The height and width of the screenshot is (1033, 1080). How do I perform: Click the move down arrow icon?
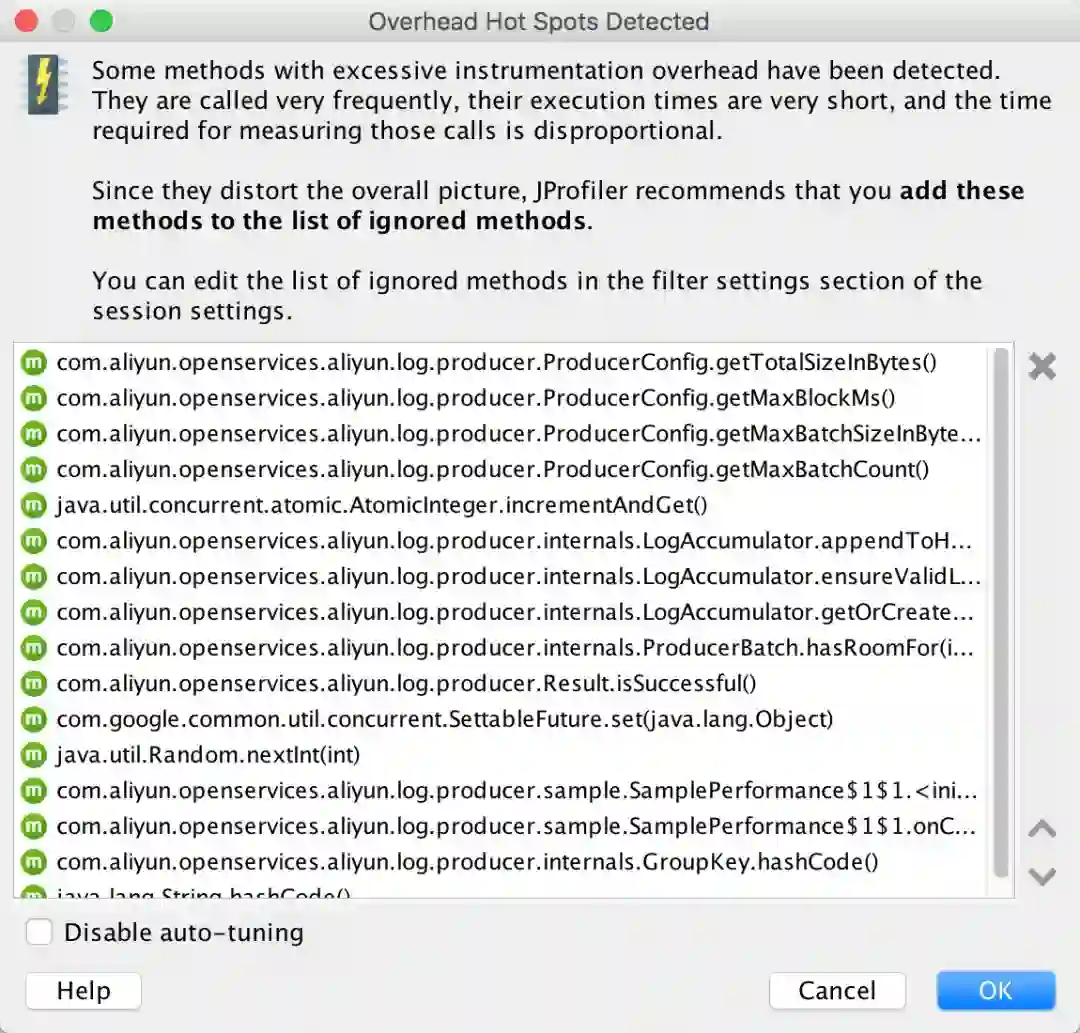pyautogui.click(x=1042, y=876)
